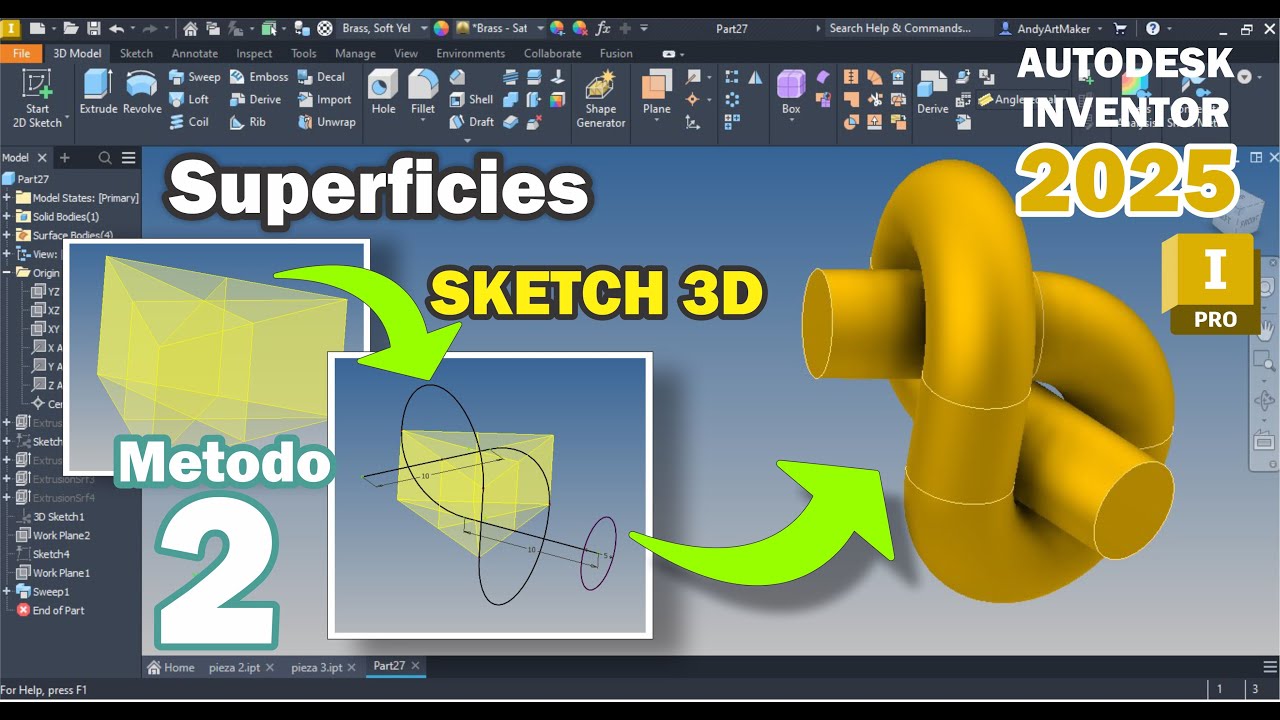Switch to the pieza 2.ipt document tab
1280x720 pixels.
click(x=235, y=667)
